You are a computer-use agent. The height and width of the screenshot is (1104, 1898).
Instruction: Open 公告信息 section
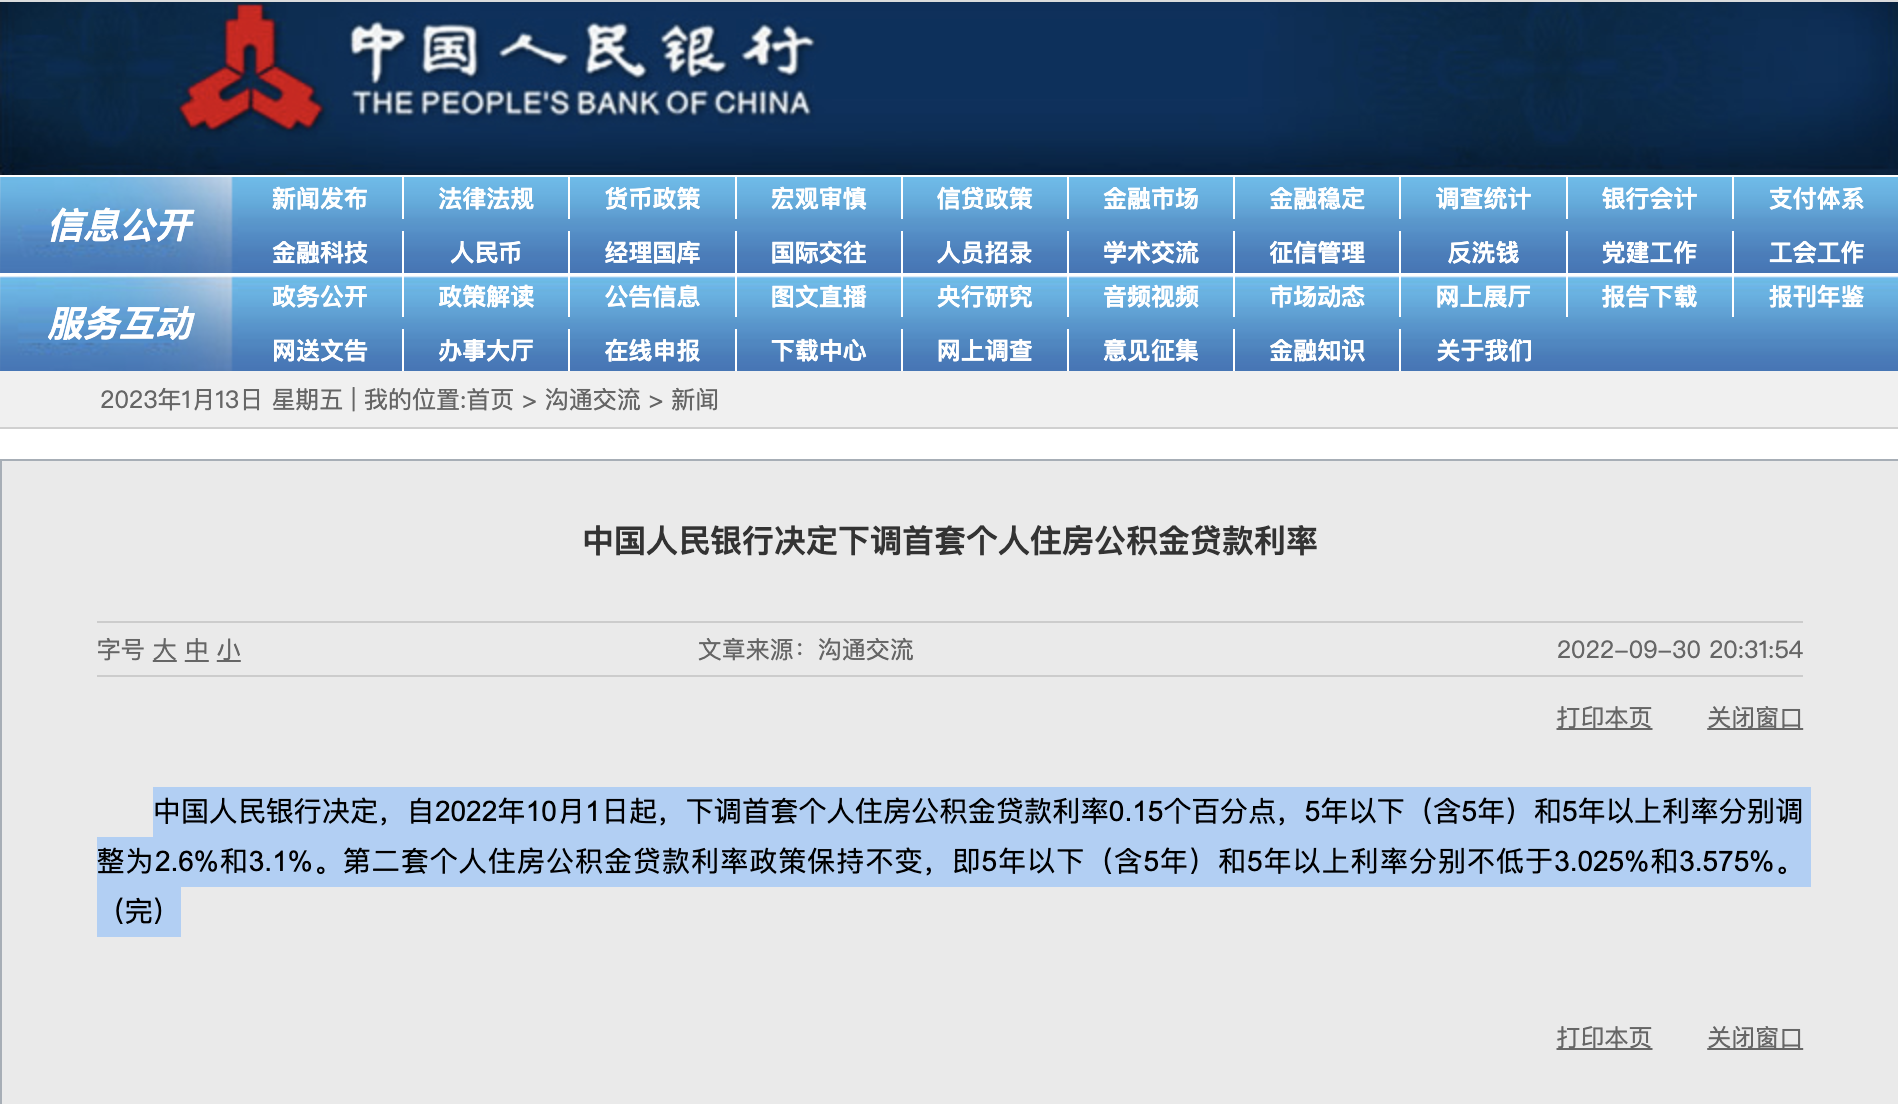[652, 297]
